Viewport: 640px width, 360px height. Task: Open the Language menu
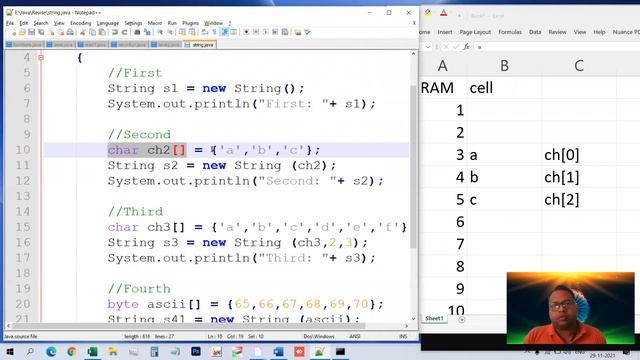pyautogui.click(x=108, y=23)
